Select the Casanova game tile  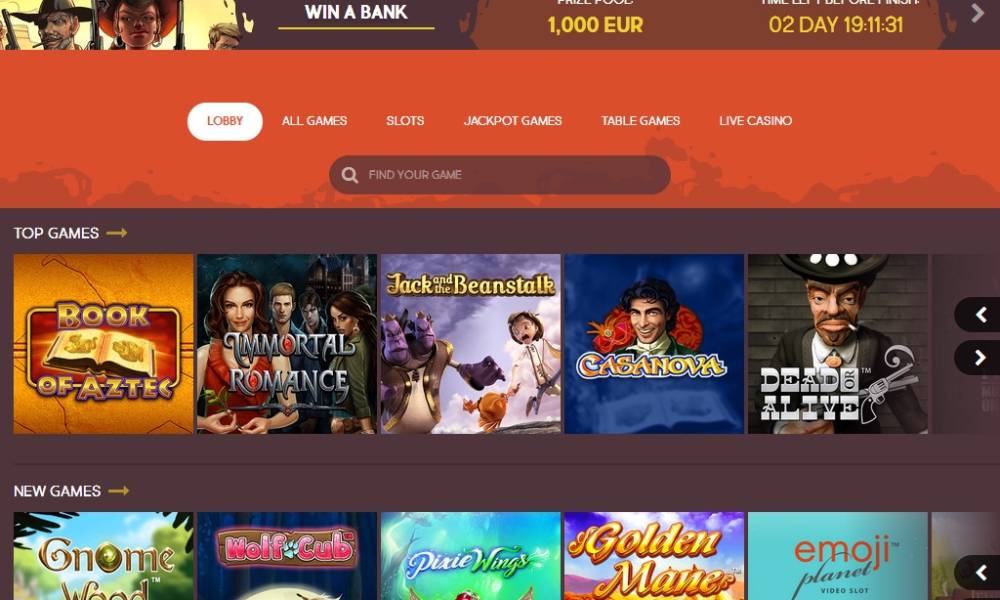[654, 344]
